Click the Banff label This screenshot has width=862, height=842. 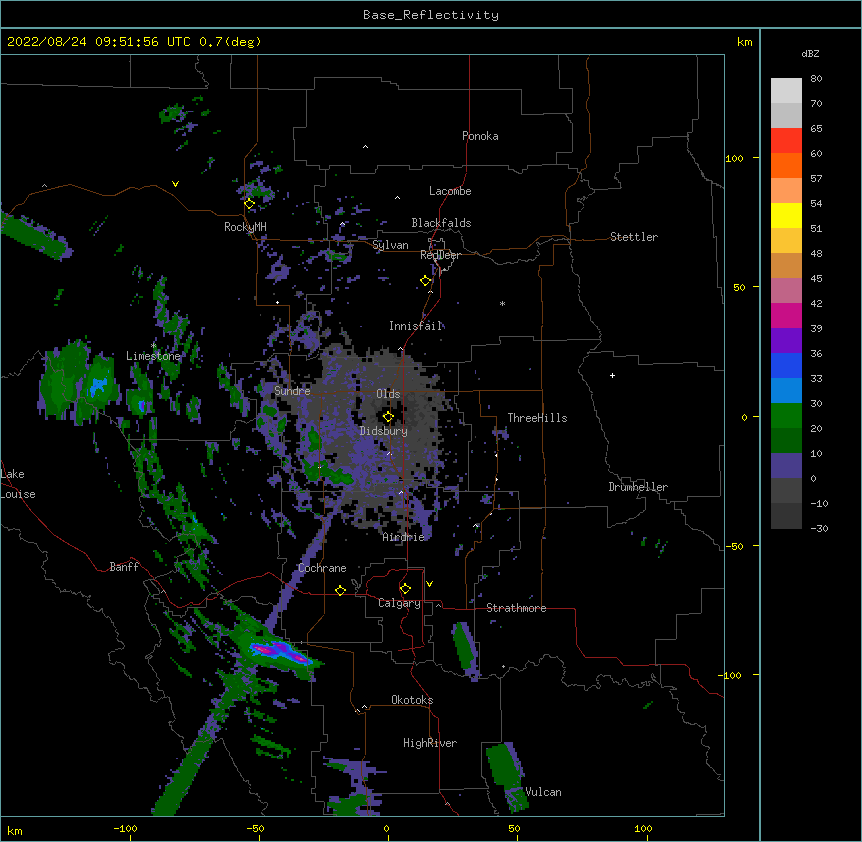pos(124,567)
